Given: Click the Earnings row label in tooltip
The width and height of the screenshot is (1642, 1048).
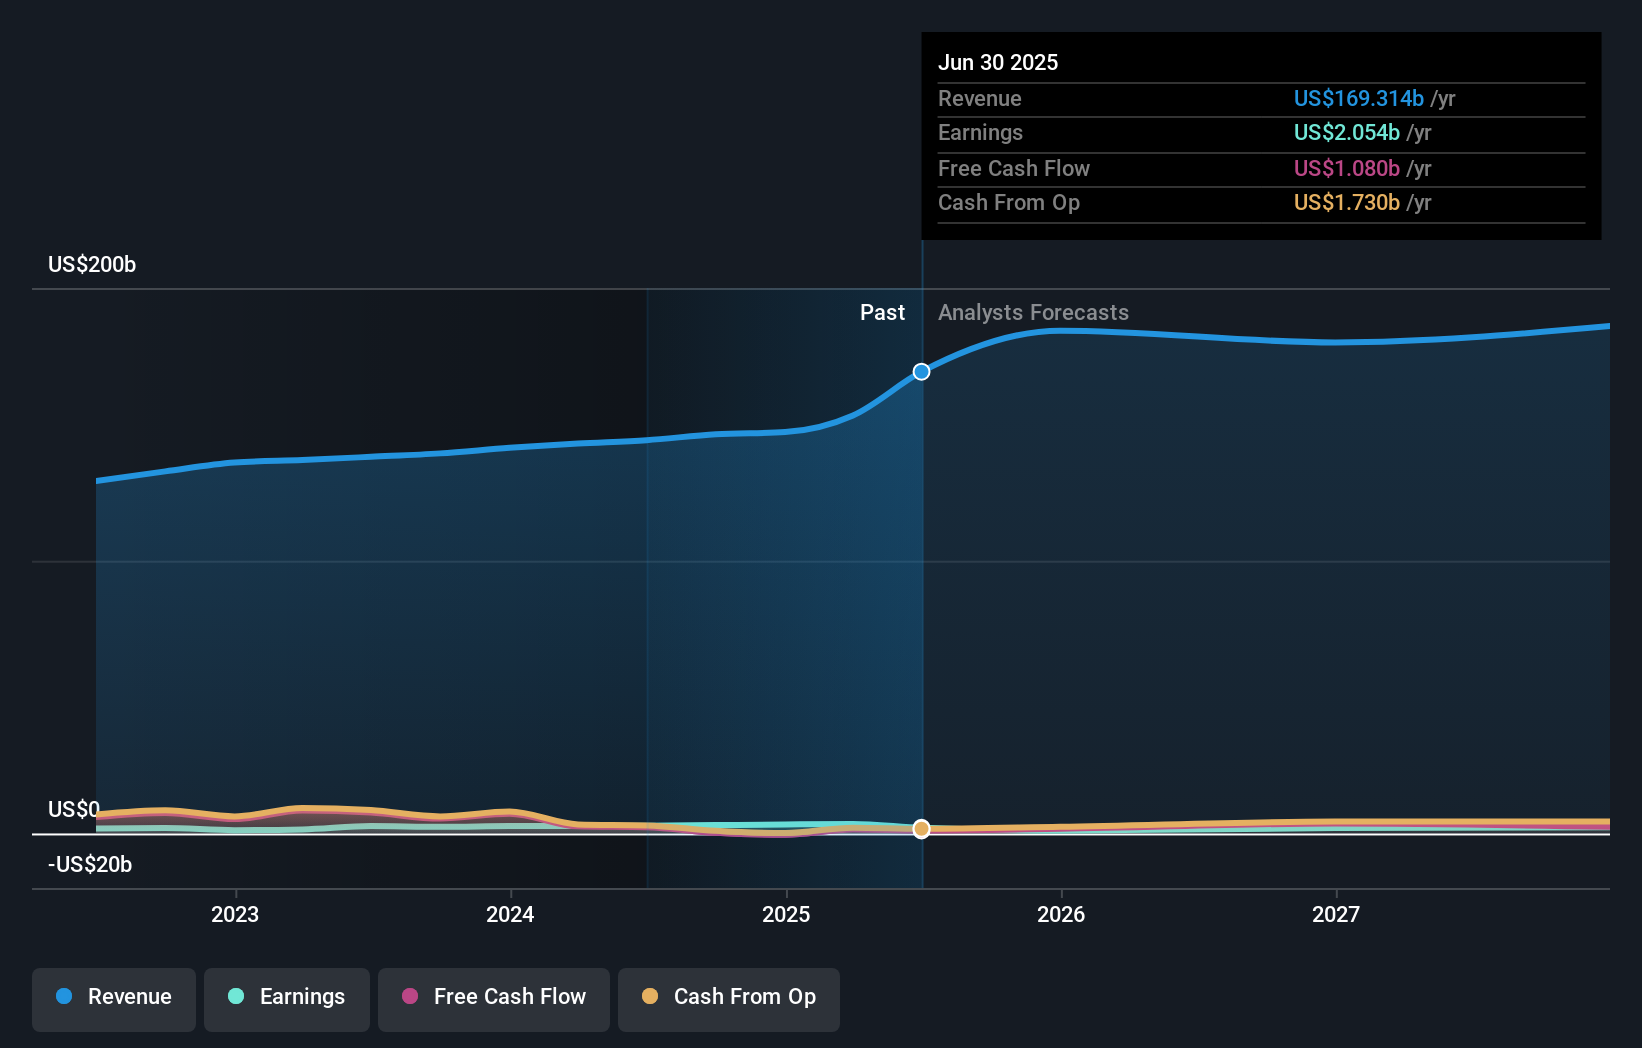Looking at the screenshot, I should pos(981,132).
